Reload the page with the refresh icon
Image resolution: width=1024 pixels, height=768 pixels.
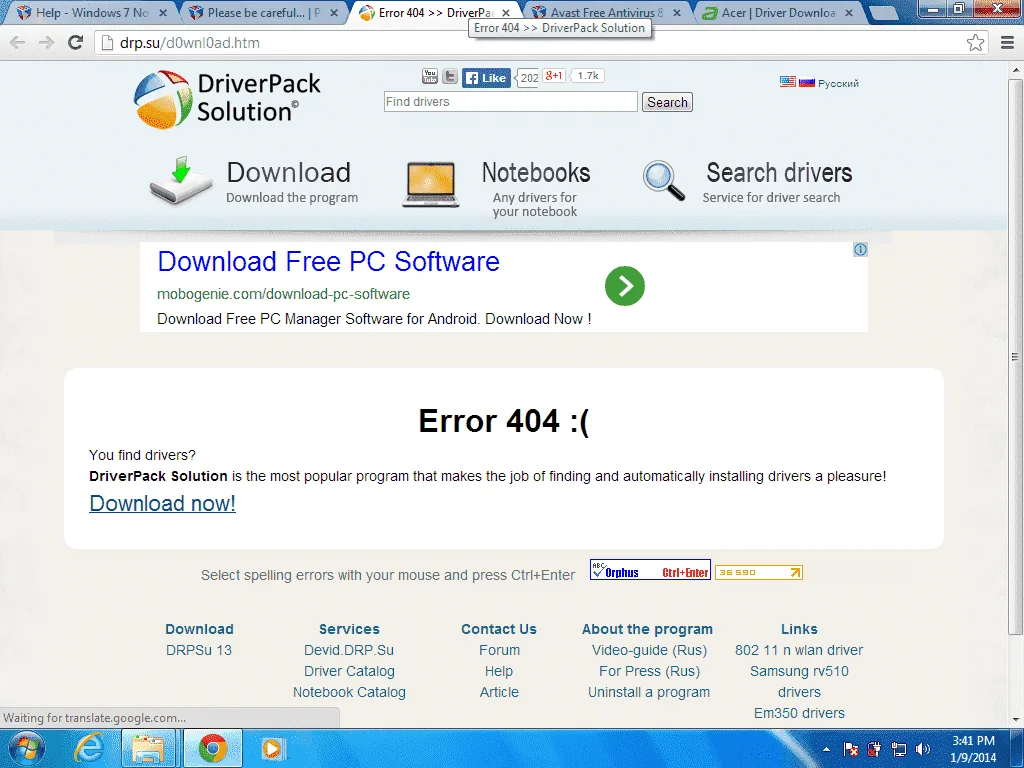[76, 42]
